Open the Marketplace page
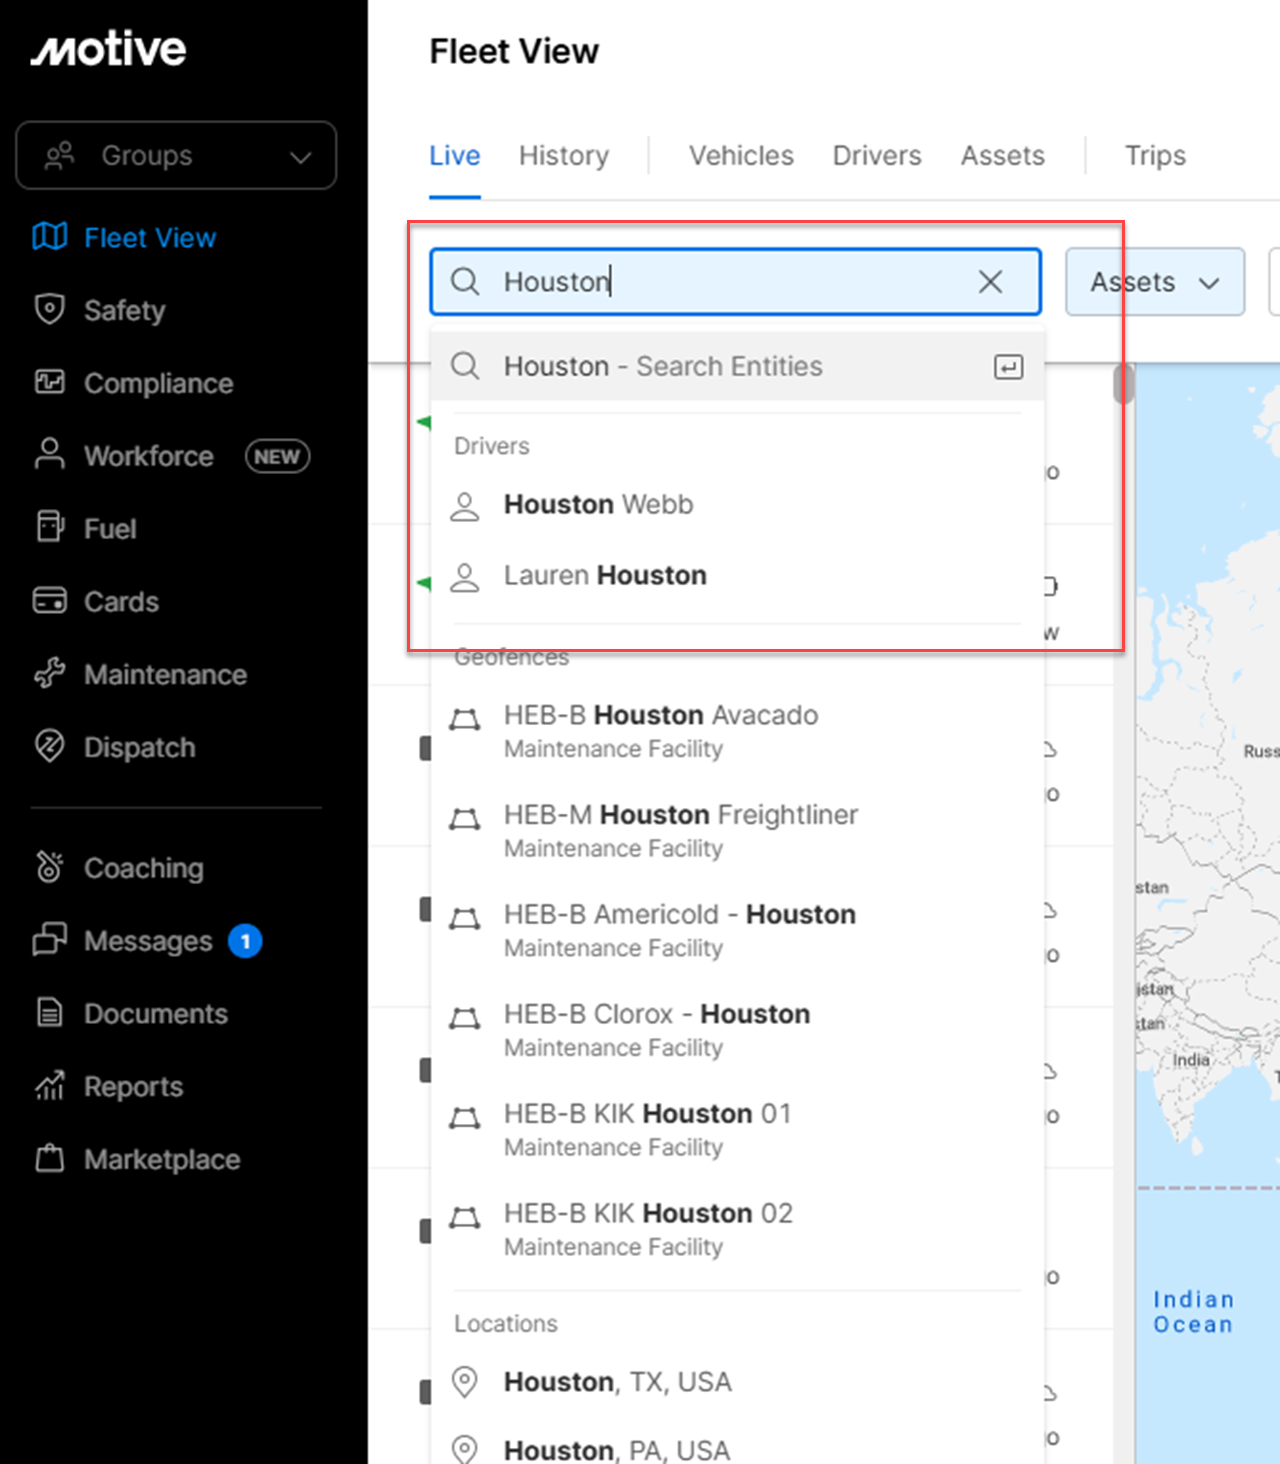The image size is (1280, 1464). coord(162,1159)
